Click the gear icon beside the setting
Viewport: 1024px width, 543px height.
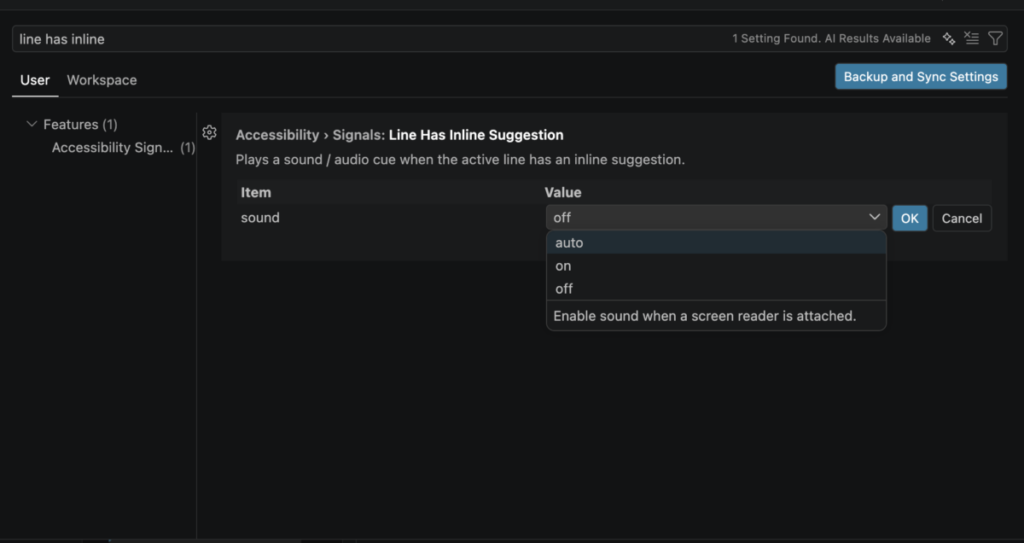[x=209, y=133]
